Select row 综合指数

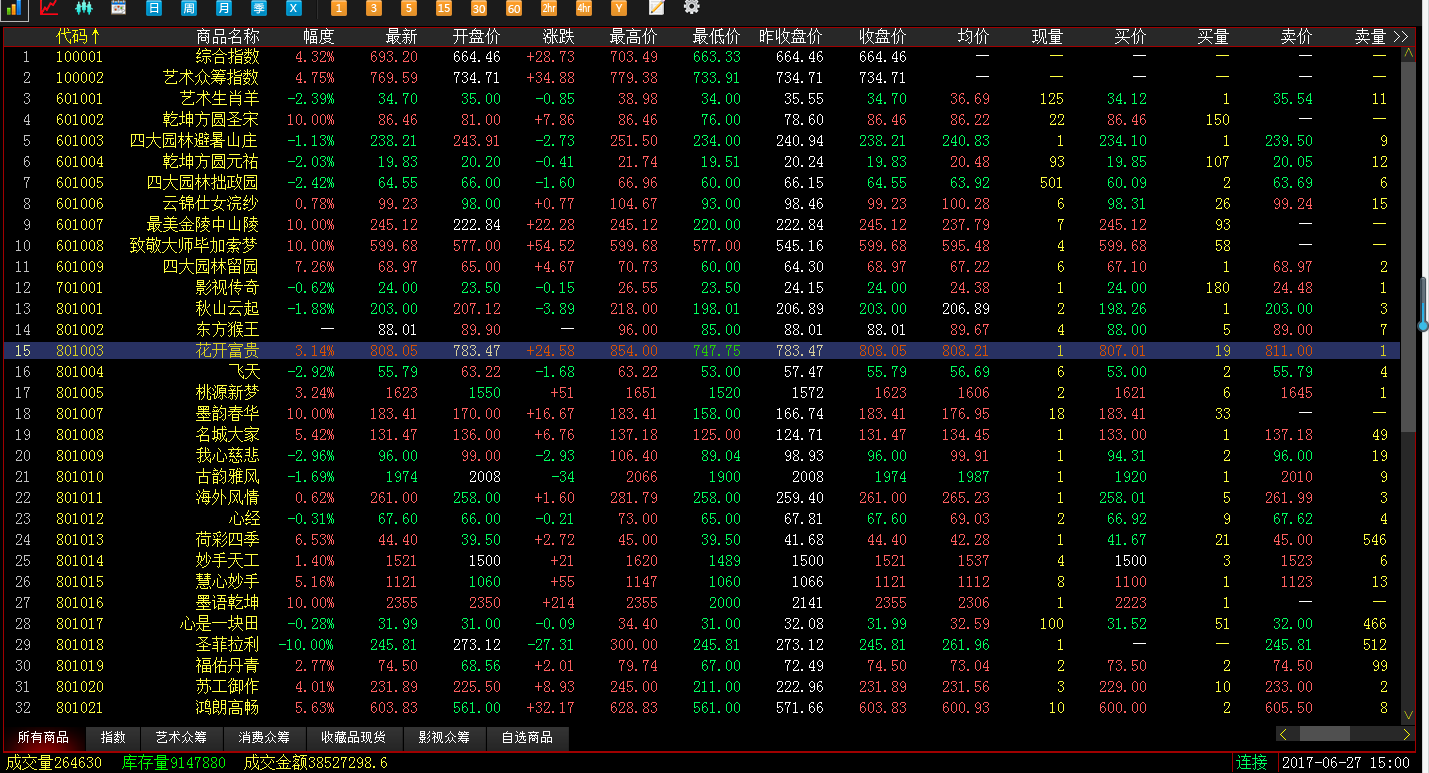coord(701,57)
